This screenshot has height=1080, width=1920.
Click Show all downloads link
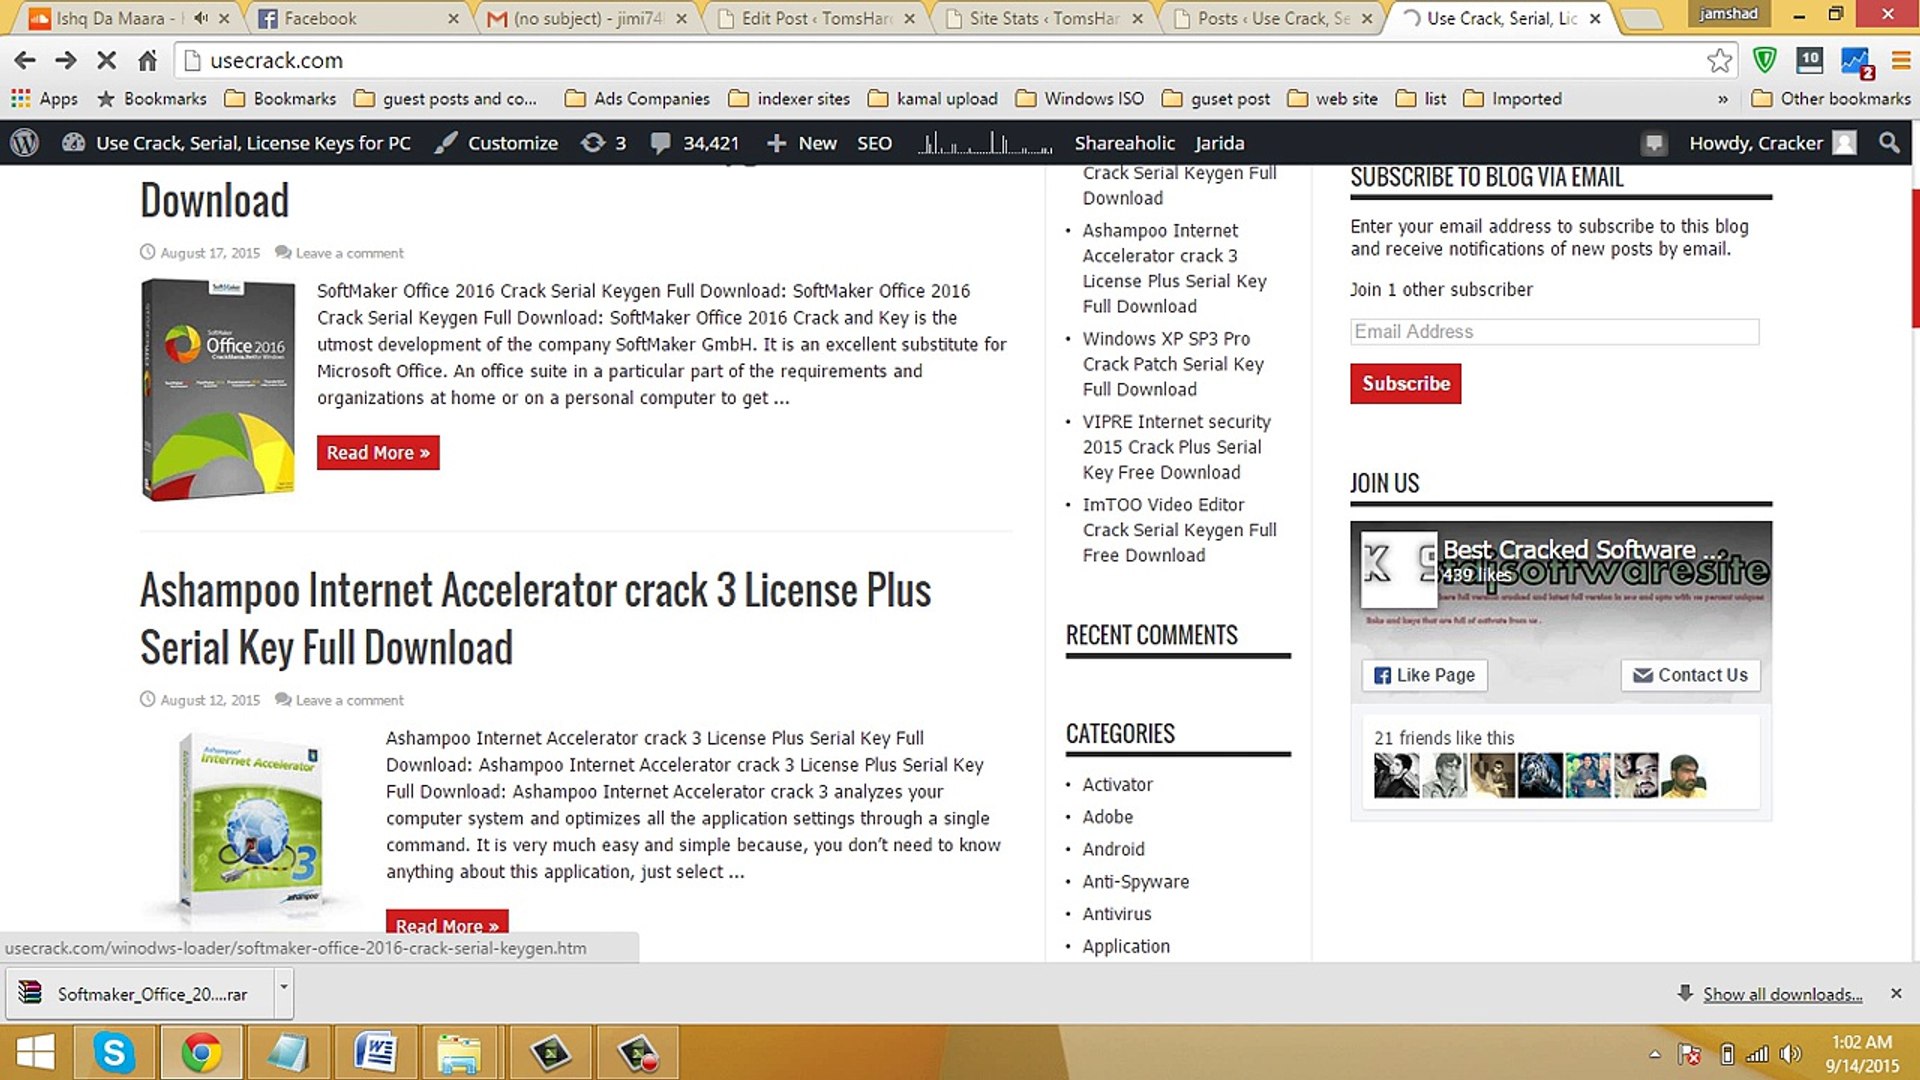(x=1782, y=994)
